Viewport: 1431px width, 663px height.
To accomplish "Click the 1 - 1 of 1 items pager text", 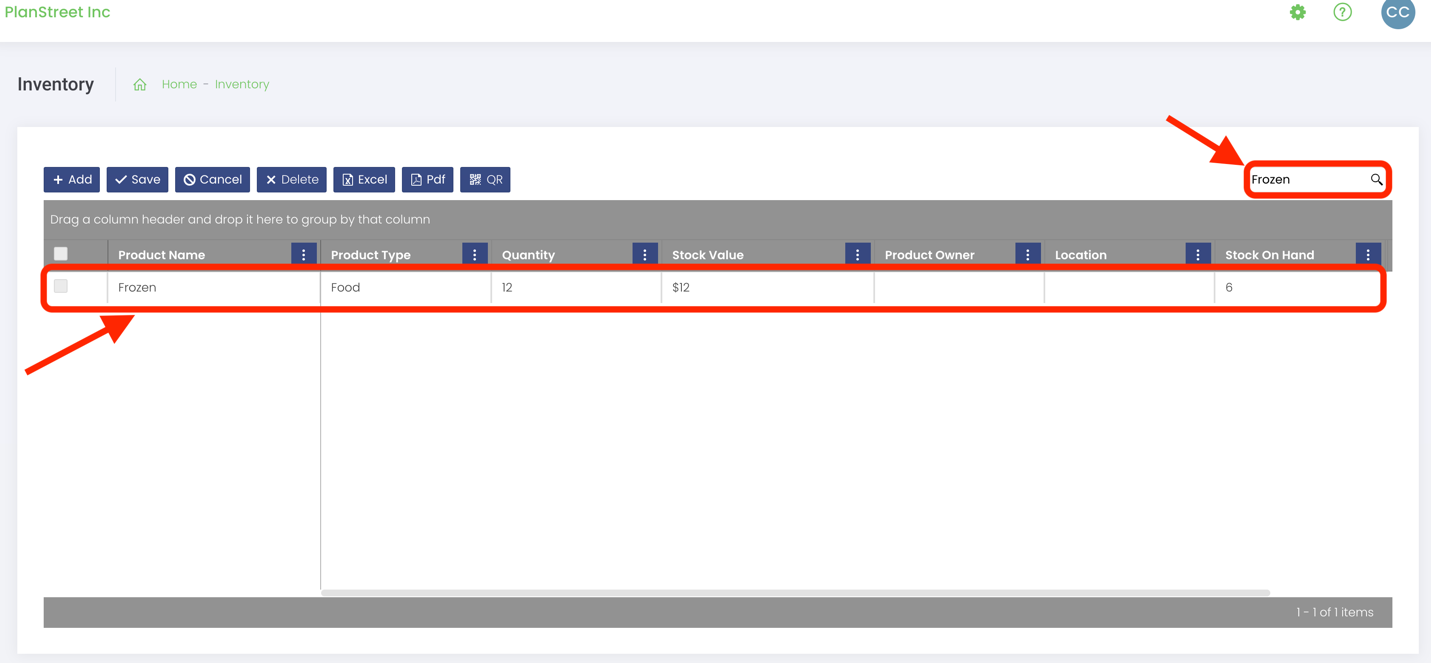I will (x=1334, y=612).
